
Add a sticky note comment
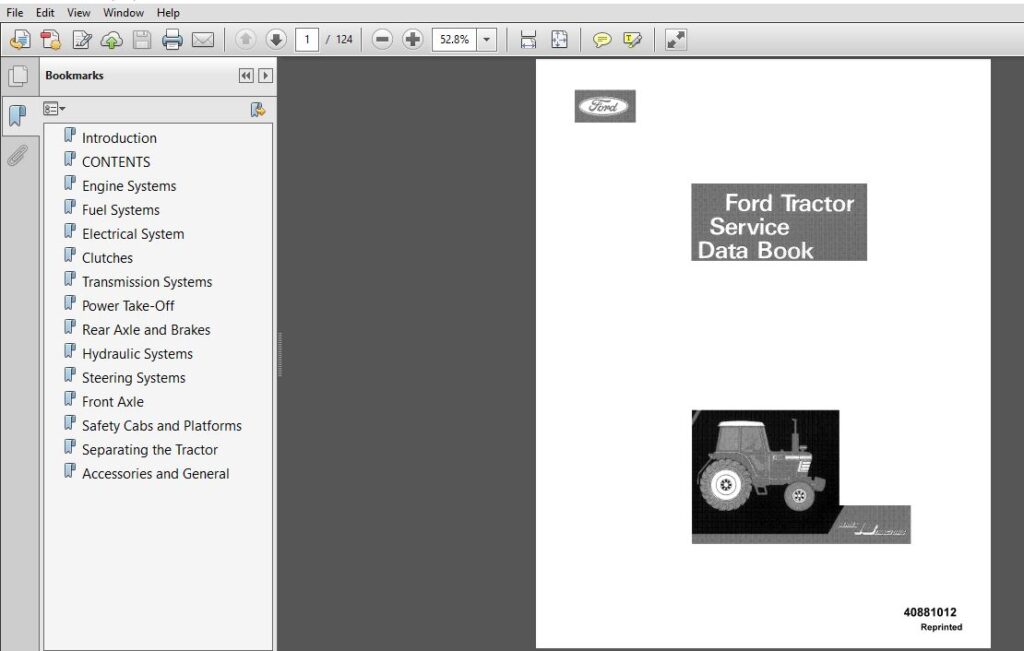(x=601, y=40)
